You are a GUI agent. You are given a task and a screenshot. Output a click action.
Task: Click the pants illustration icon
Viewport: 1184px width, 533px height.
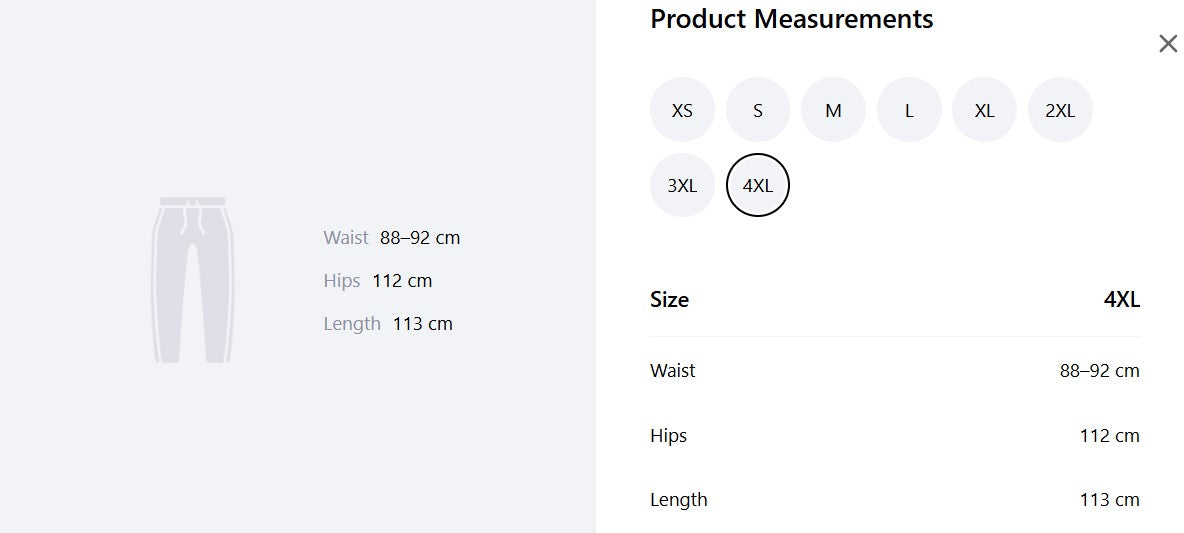pyautogui.click(x=193, y=280)
